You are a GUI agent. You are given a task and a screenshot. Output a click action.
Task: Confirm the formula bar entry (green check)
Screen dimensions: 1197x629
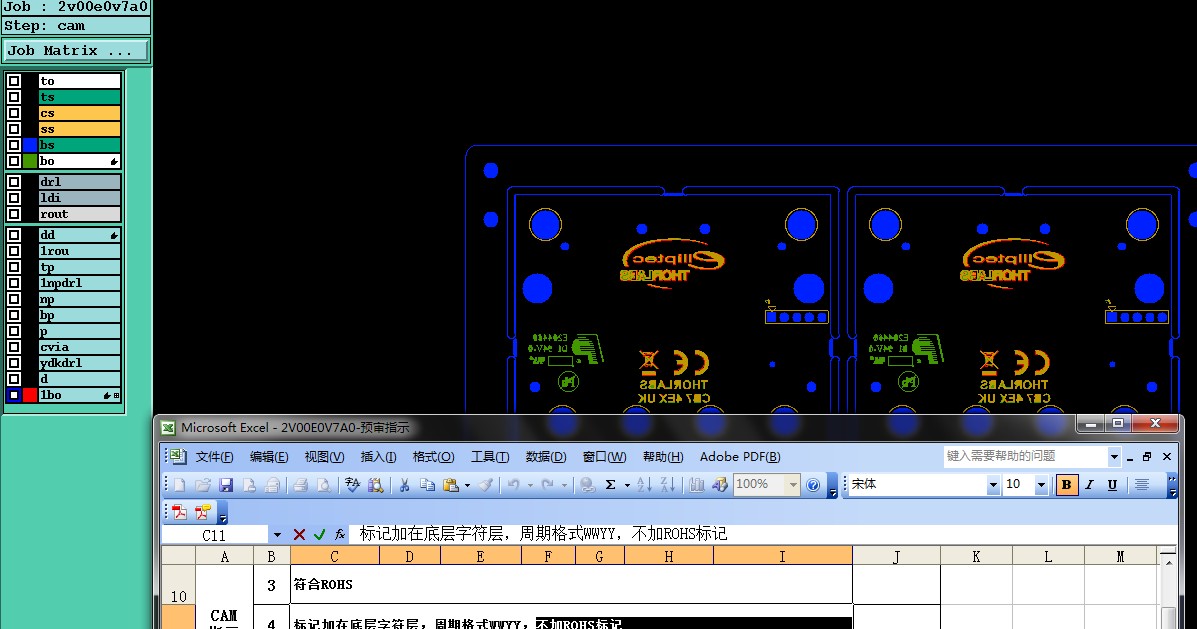point(320,535)
